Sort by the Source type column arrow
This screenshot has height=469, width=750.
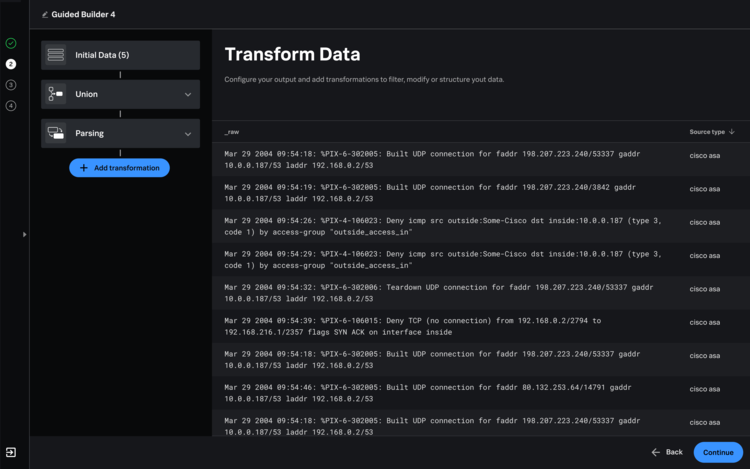pos(732,131)
